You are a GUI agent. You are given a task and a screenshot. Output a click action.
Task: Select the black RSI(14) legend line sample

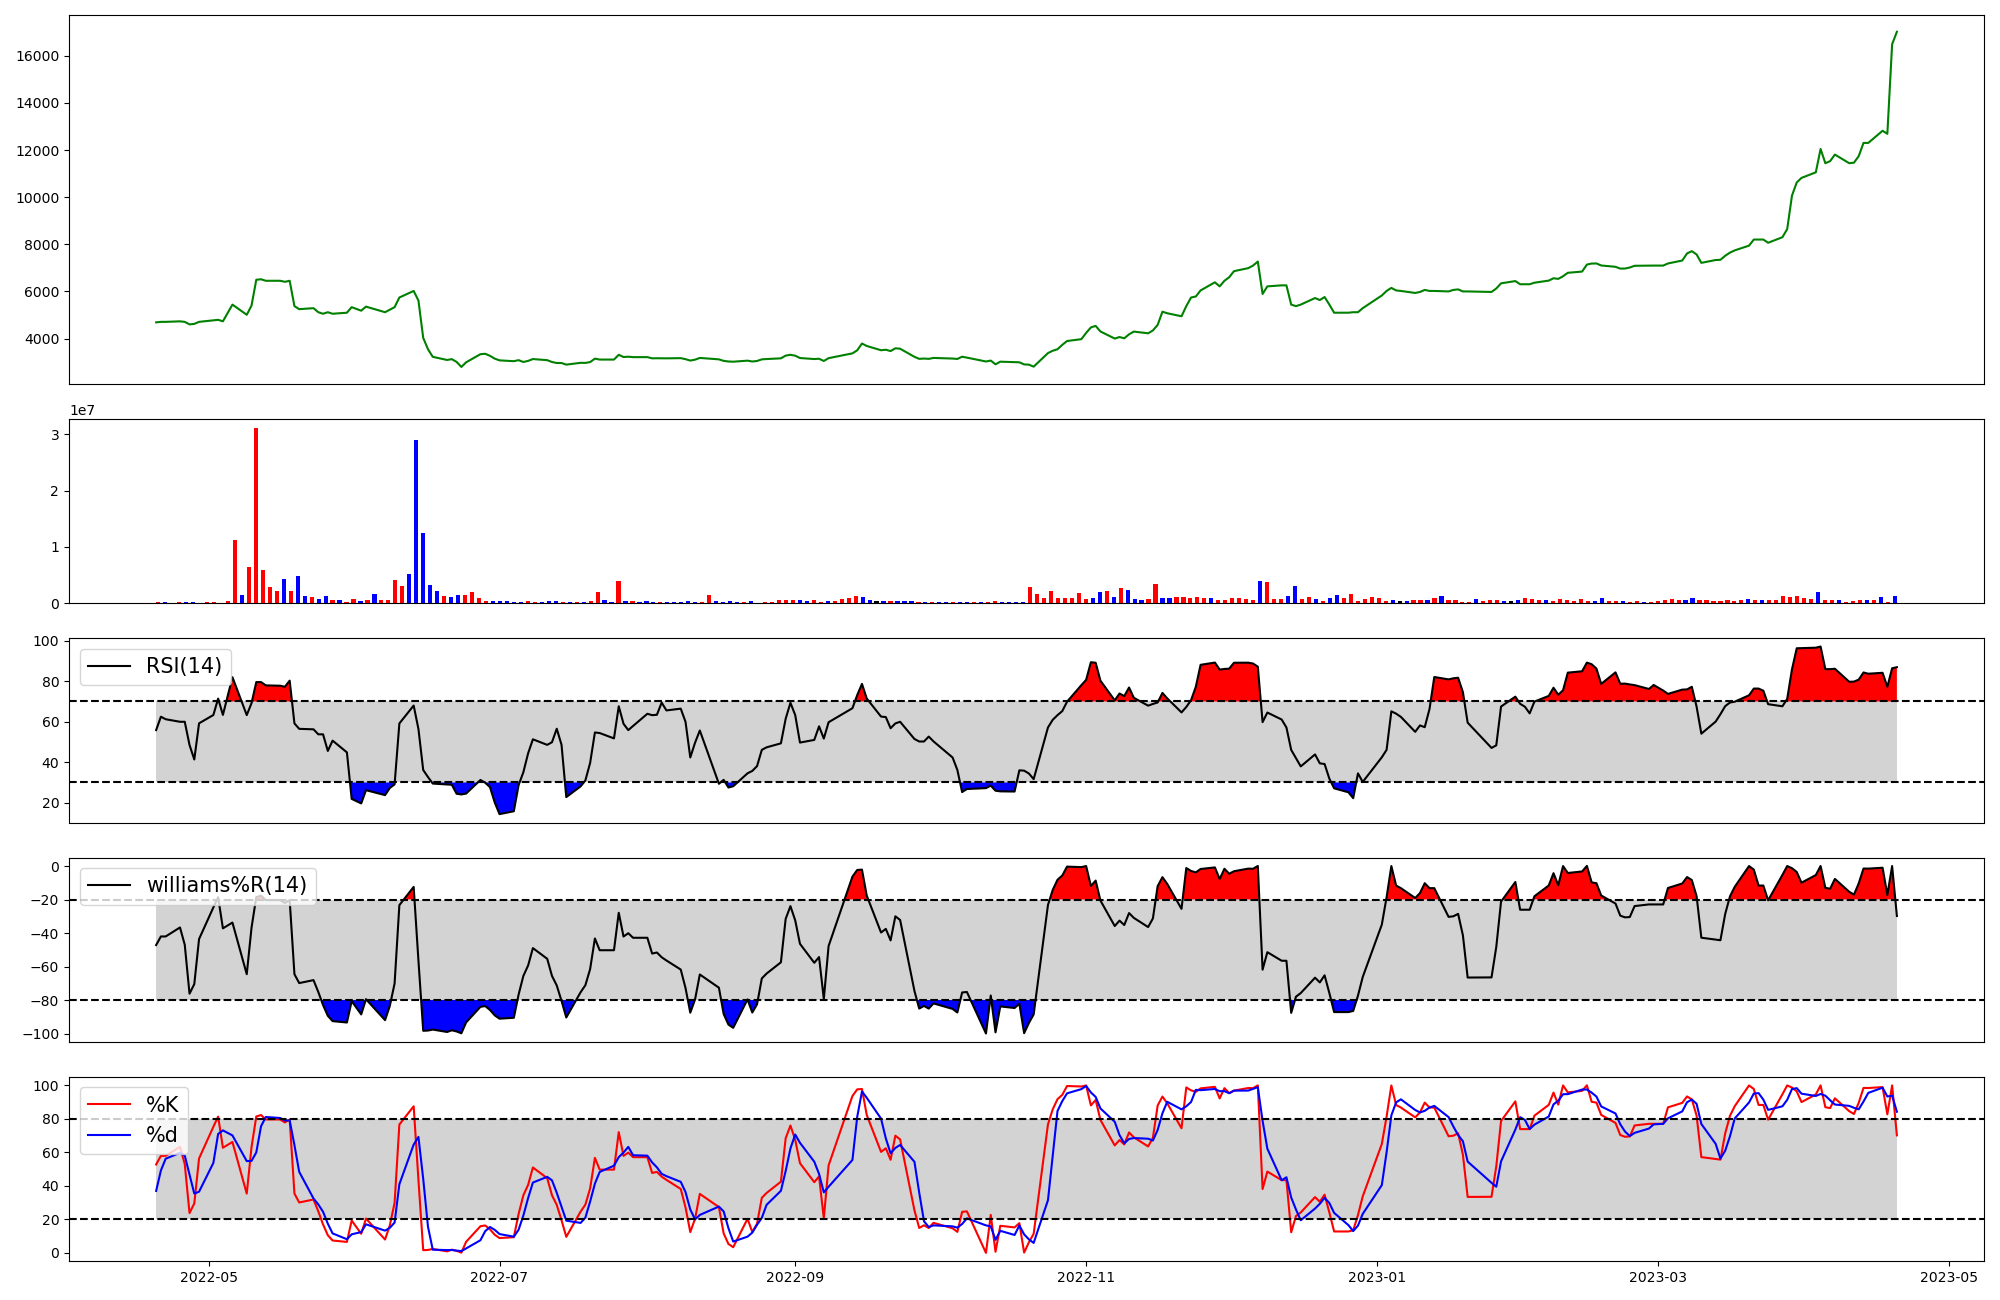pyautogui.click(x=110, y=666)
